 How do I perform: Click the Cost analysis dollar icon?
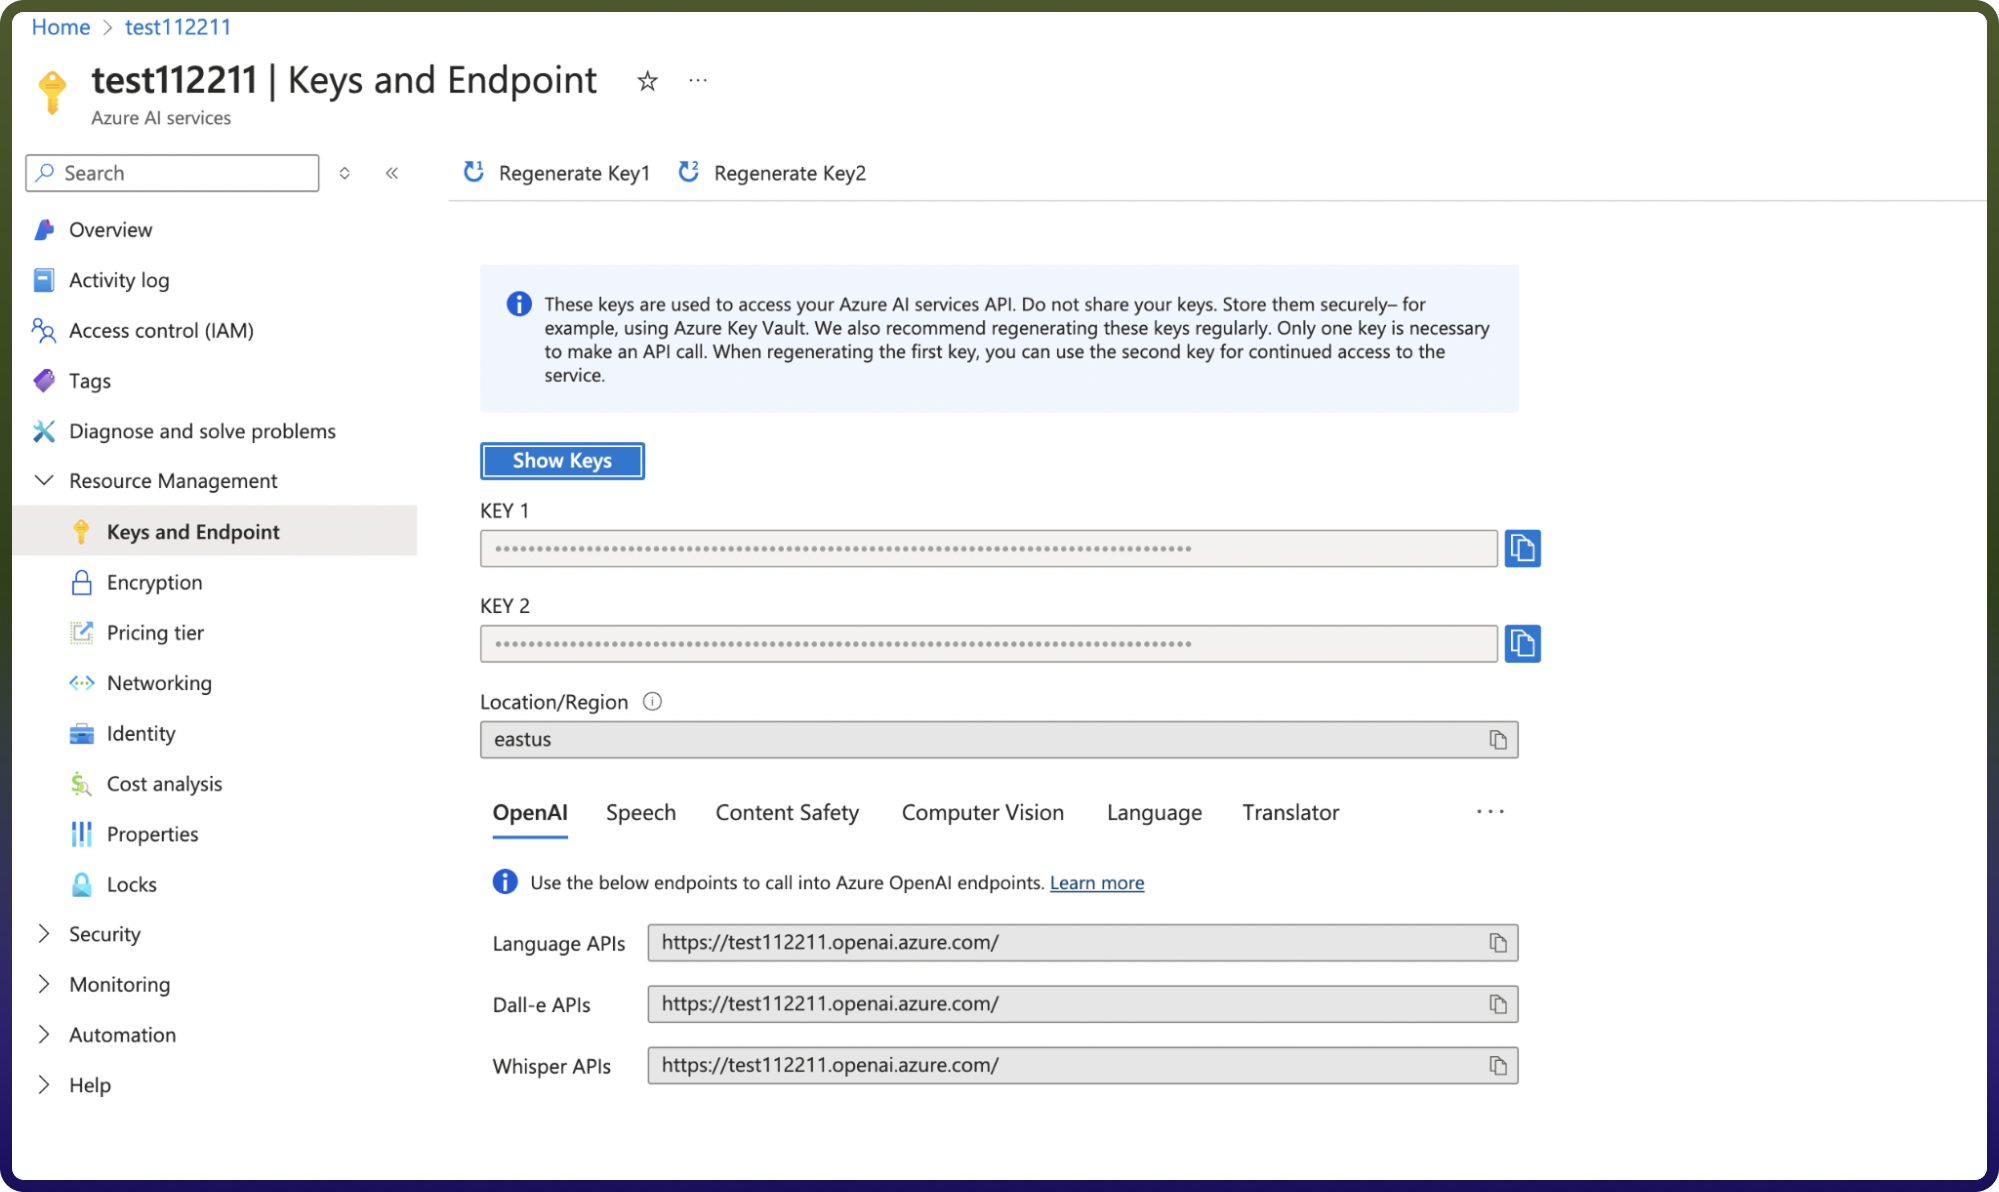click(81, 784)
